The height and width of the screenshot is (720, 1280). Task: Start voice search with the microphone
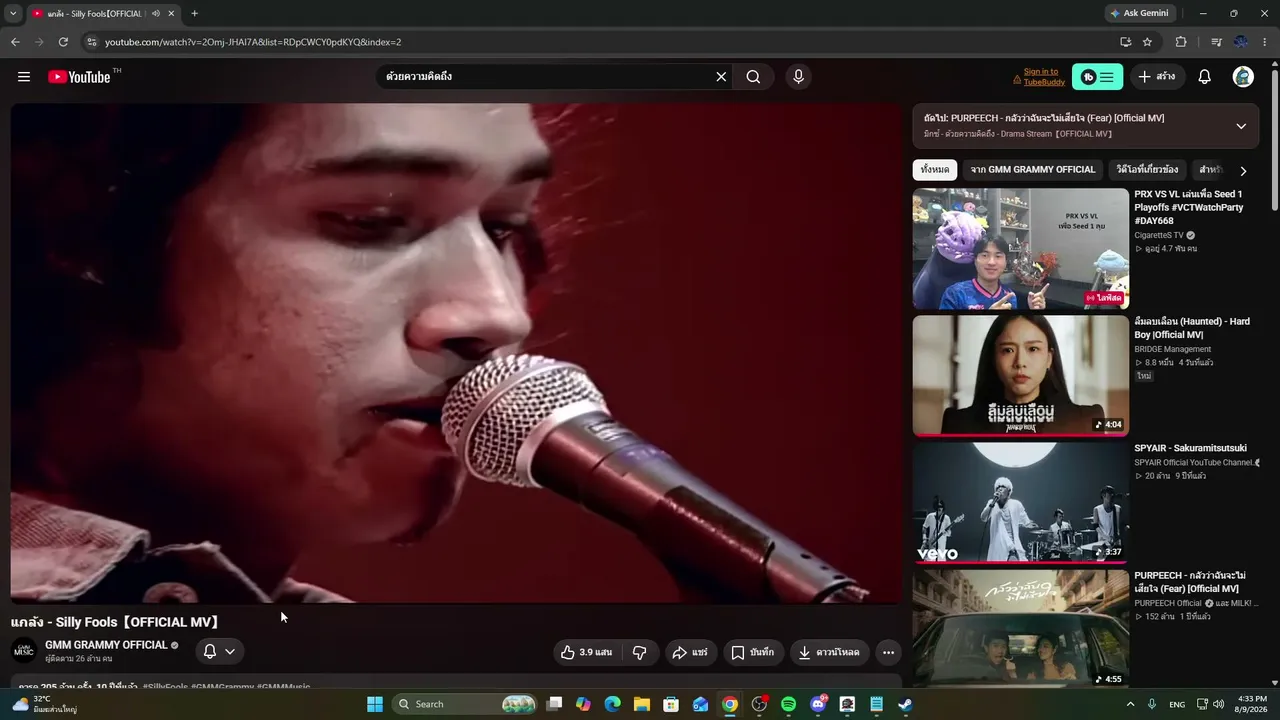coord(798,77)
